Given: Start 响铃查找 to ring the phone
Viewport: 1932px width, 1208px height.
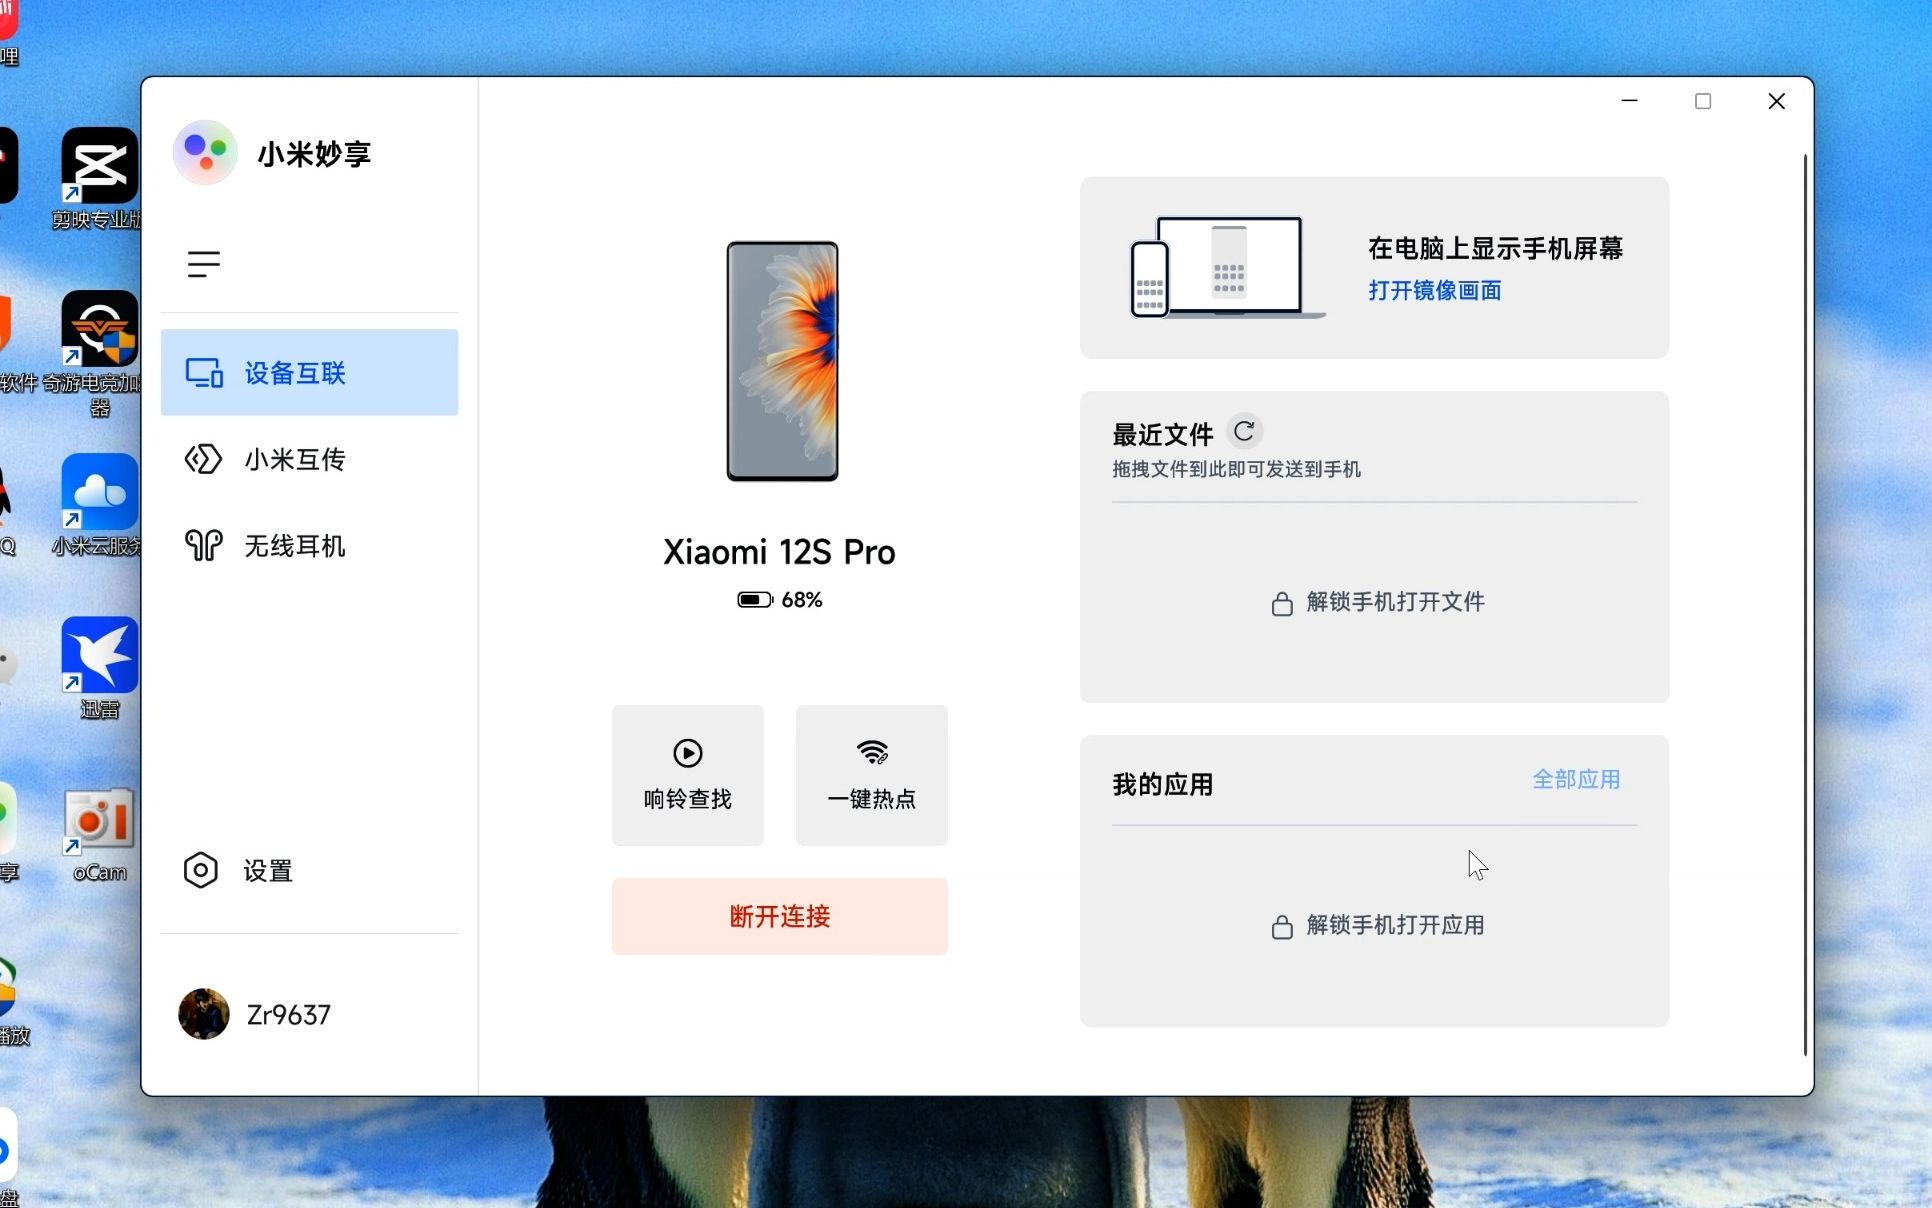Looking at the screenshot, I should click(x=688, y=775).
